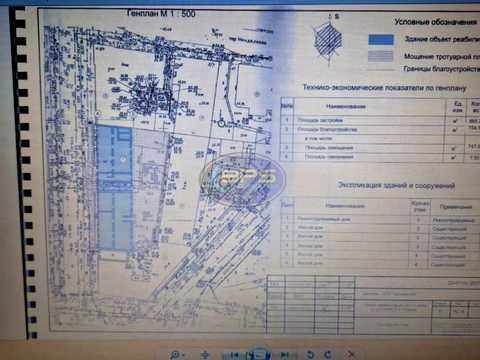Screen dimensions: 480x360
Task: Rotate the image clockwise
Action: (x=328, y=354)
